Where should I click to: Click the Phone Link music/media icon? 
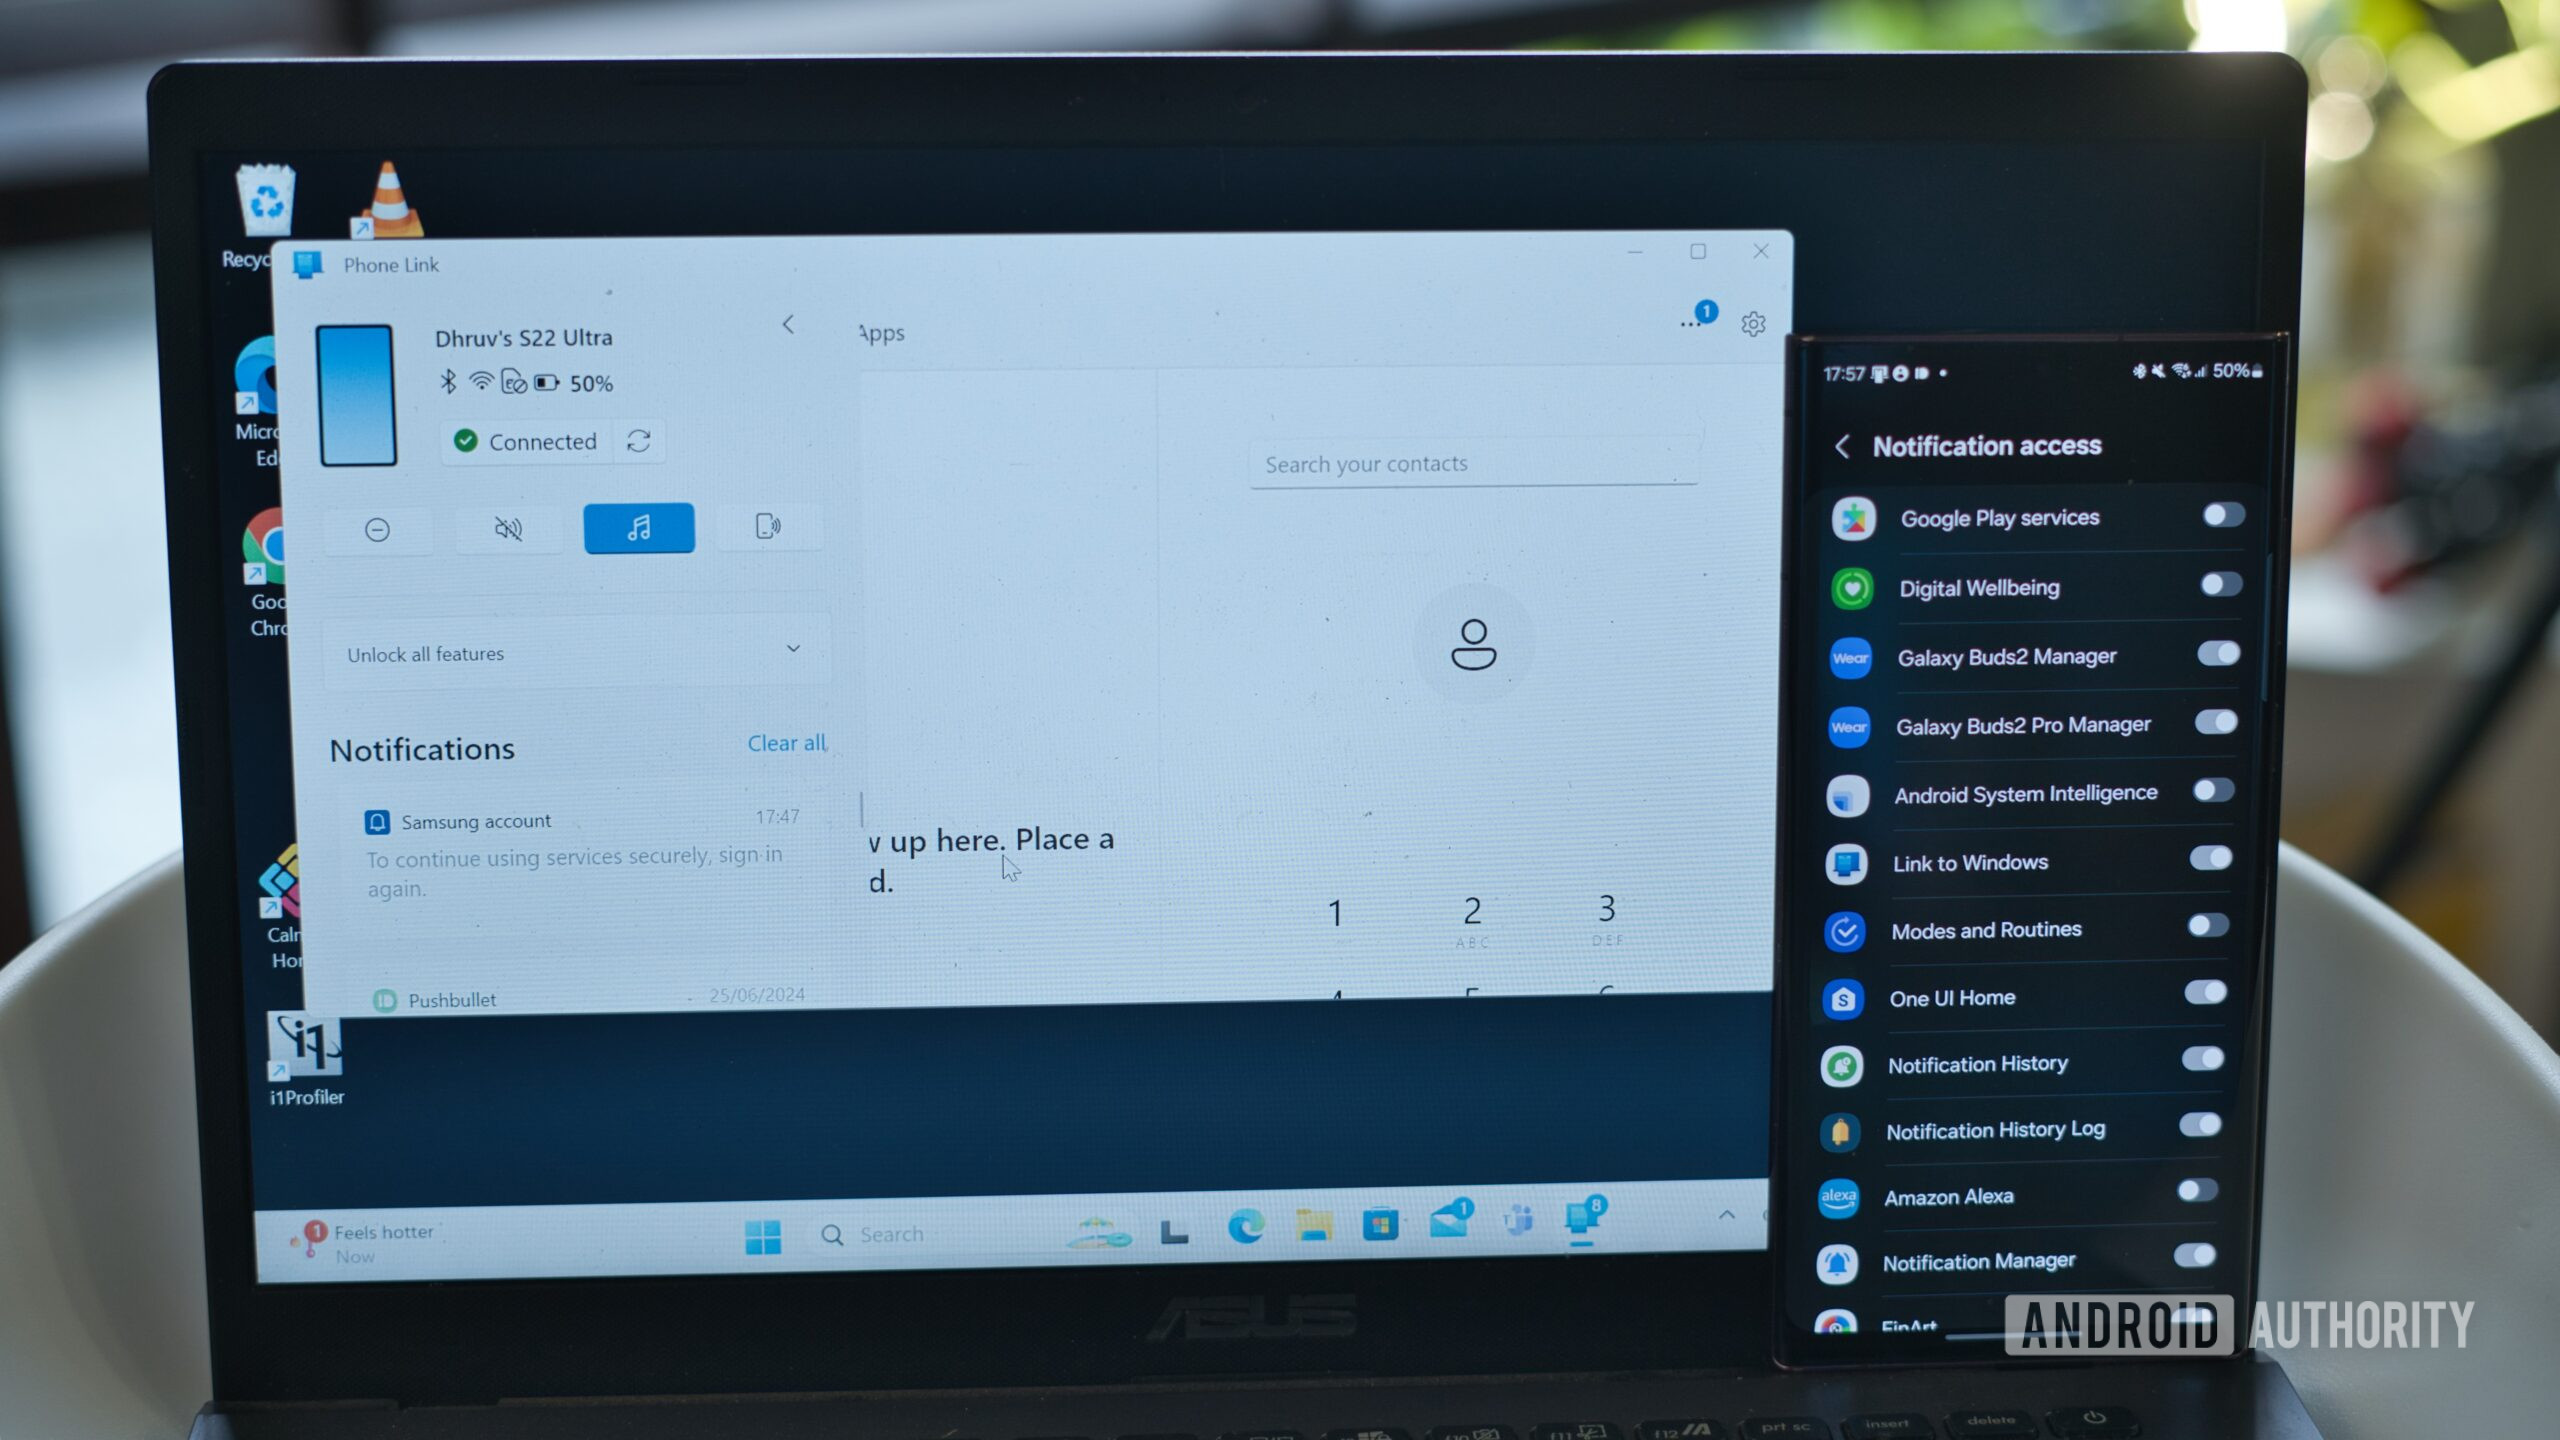pos(638,526)
